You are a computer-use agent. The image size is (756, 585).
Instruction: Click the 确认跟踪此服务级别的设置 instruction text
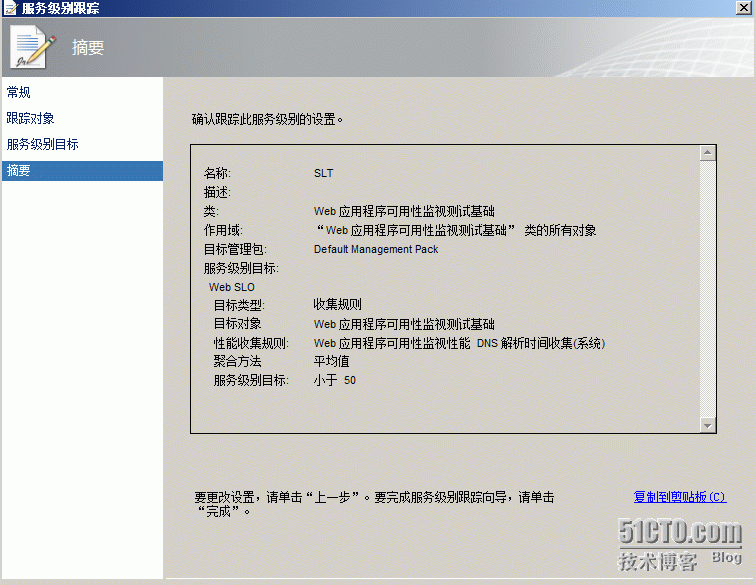(x=267, y=119)
